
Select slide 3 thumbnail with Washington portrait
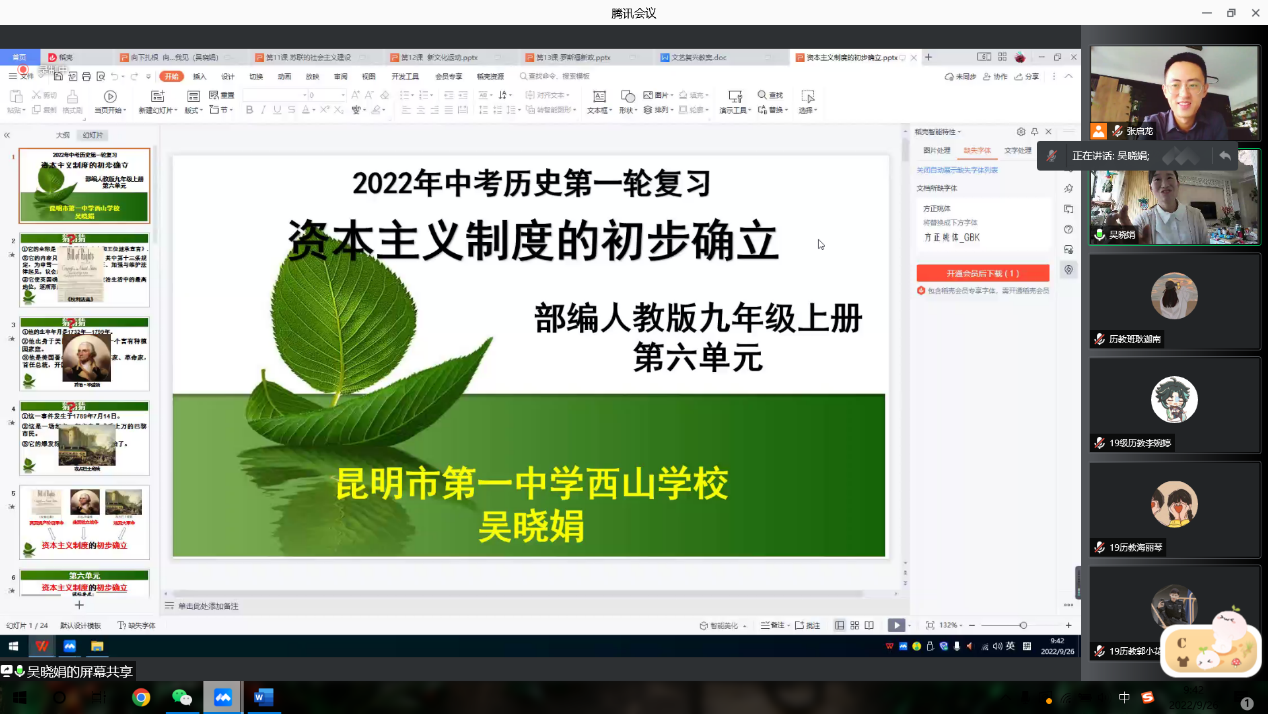(85, 355)
